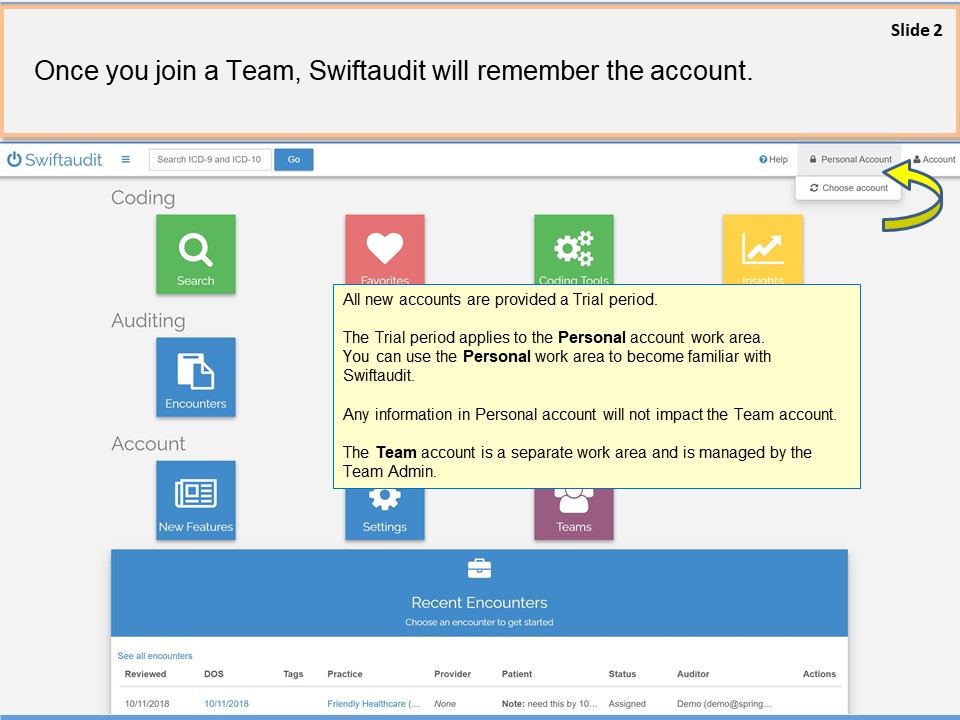Image resolution: width=960 pixels, height=720 pixels.
Task: Follow the See all encounters link
Action: coord(155,656)
